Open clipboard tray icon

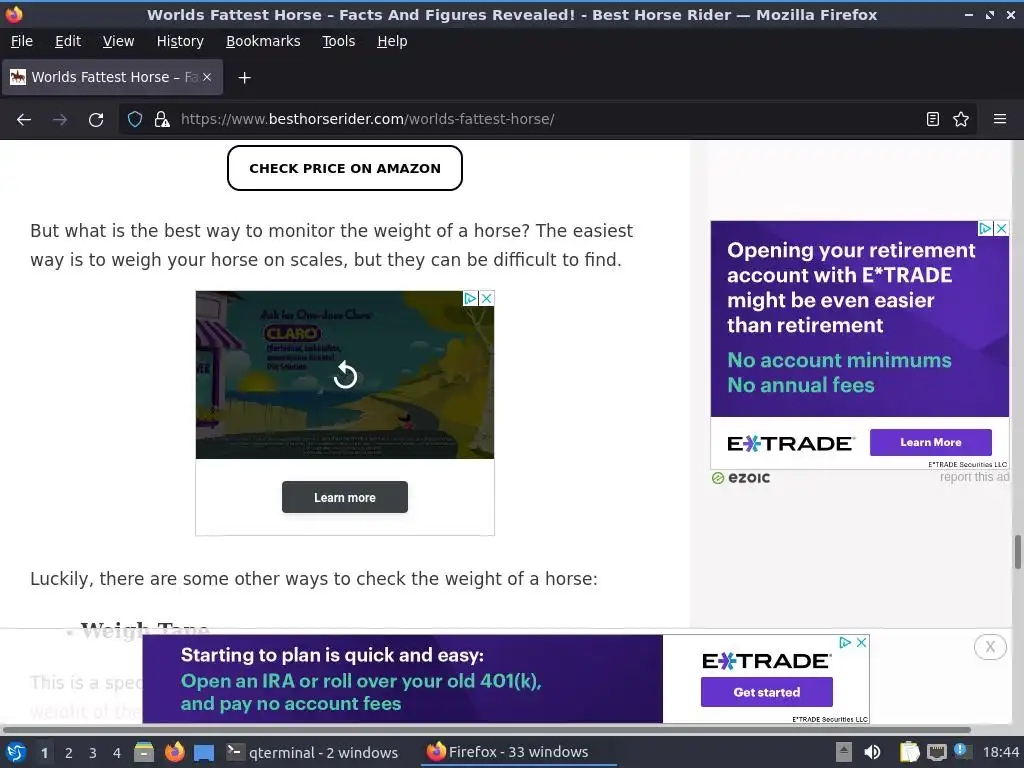click(909, 752)
